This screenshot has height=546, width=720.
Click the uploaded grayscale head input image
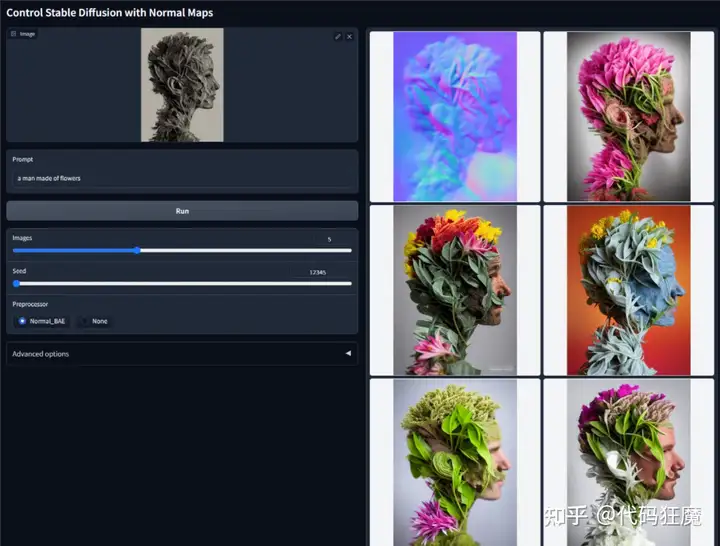click(x=182, y=85)
